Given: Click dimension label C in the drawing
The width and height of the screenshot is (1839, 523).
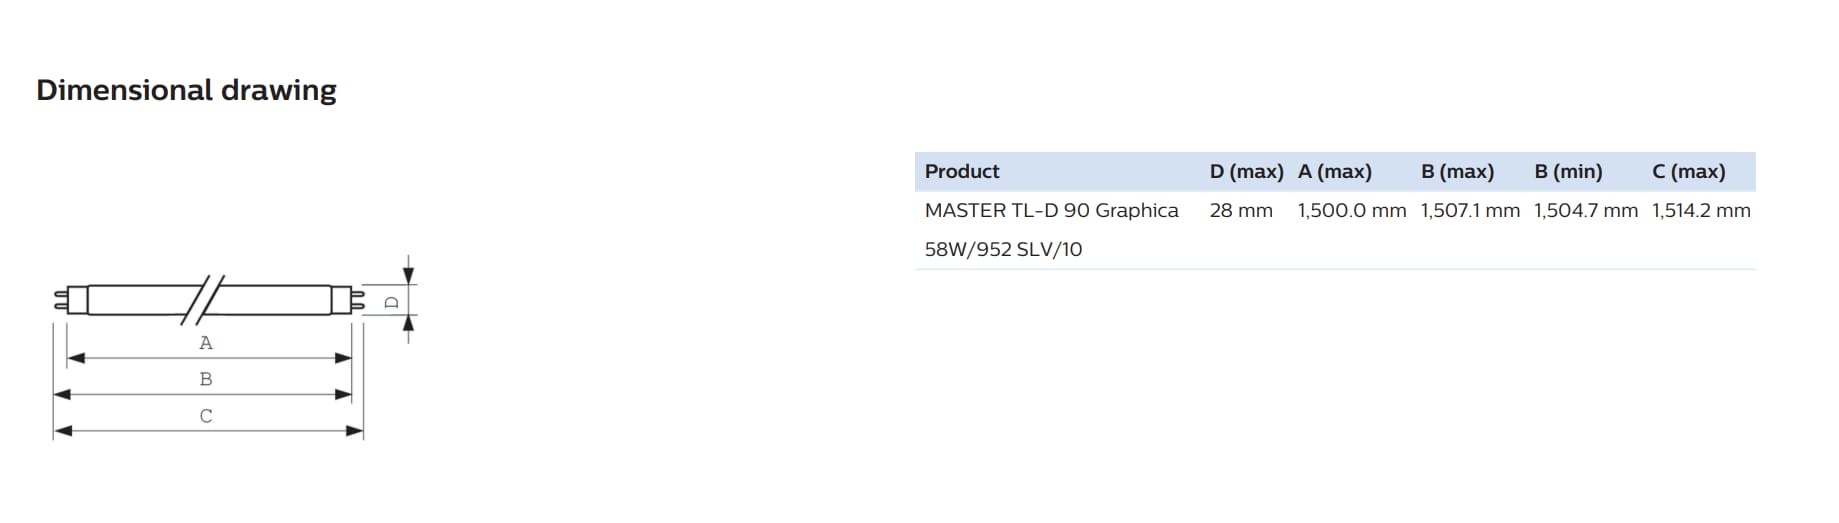Looking at the screenshot, I should 206,416.
